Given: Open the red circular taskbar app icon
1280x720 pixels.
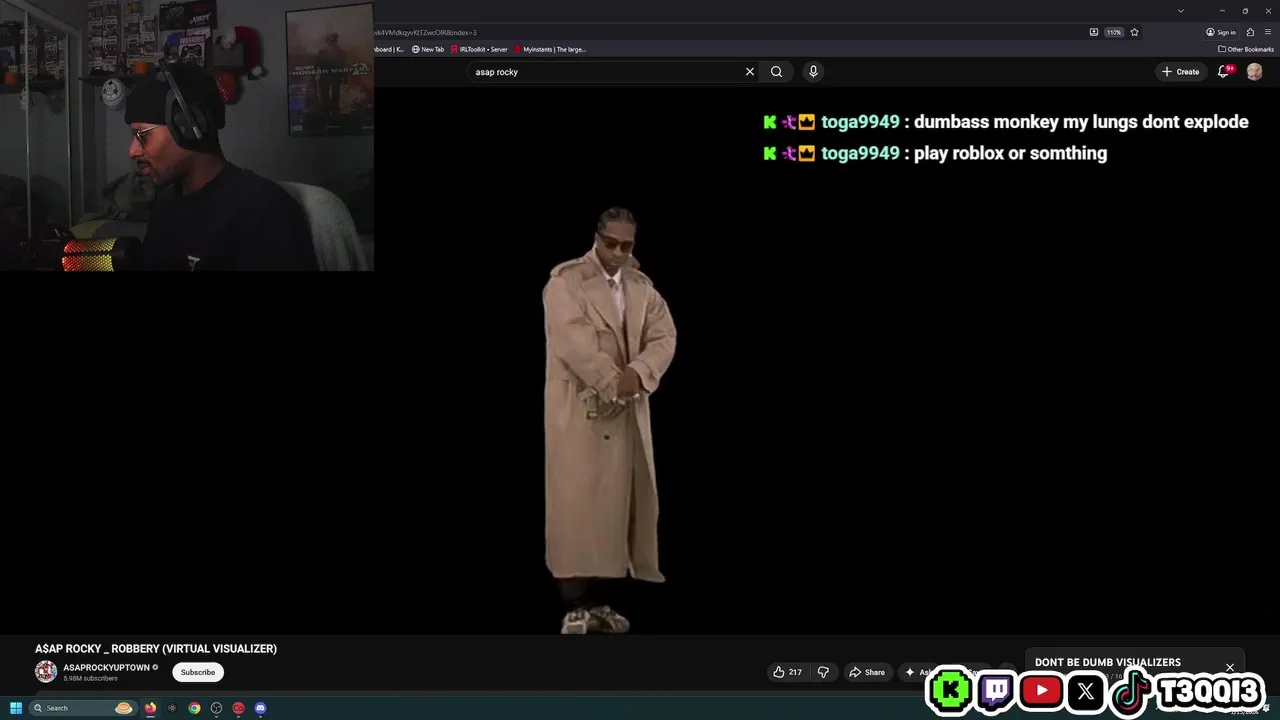Looking at the screenshot, I should coord(238,708).
